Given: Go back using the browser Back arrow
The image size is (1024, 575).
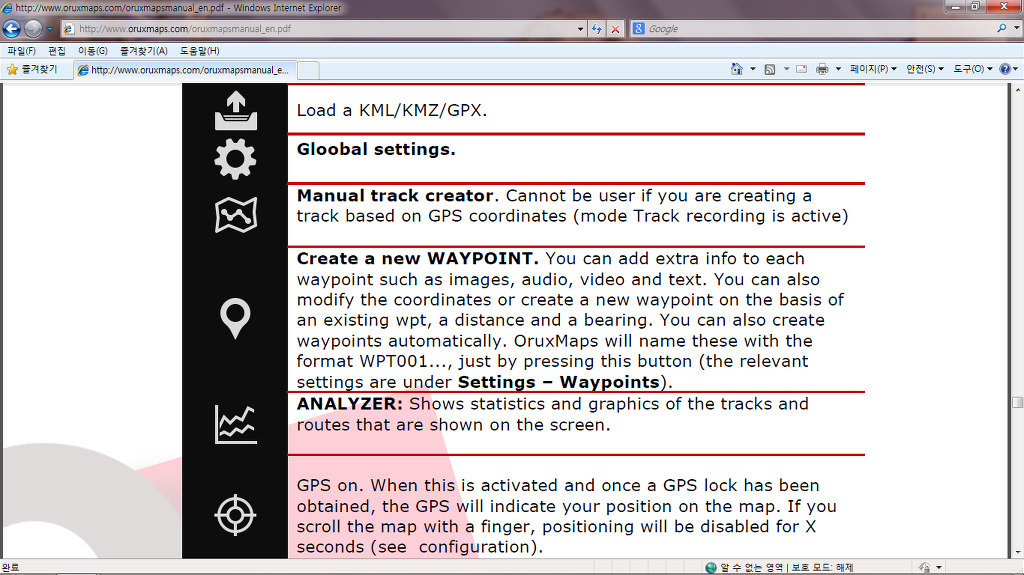Looking at the screenshot, I should point(12,29).
